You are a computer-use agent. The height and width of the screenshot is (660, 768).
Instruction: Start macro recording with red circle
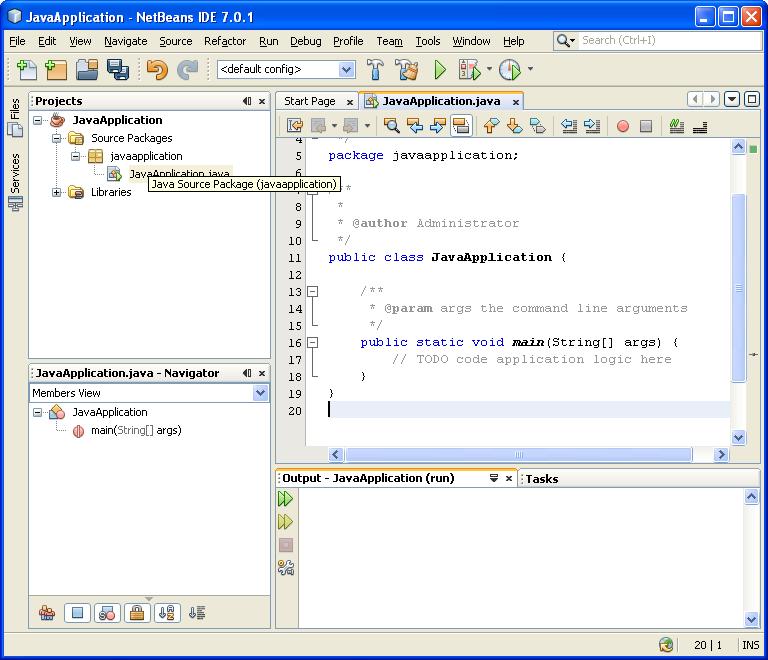[x=623, y=126]
